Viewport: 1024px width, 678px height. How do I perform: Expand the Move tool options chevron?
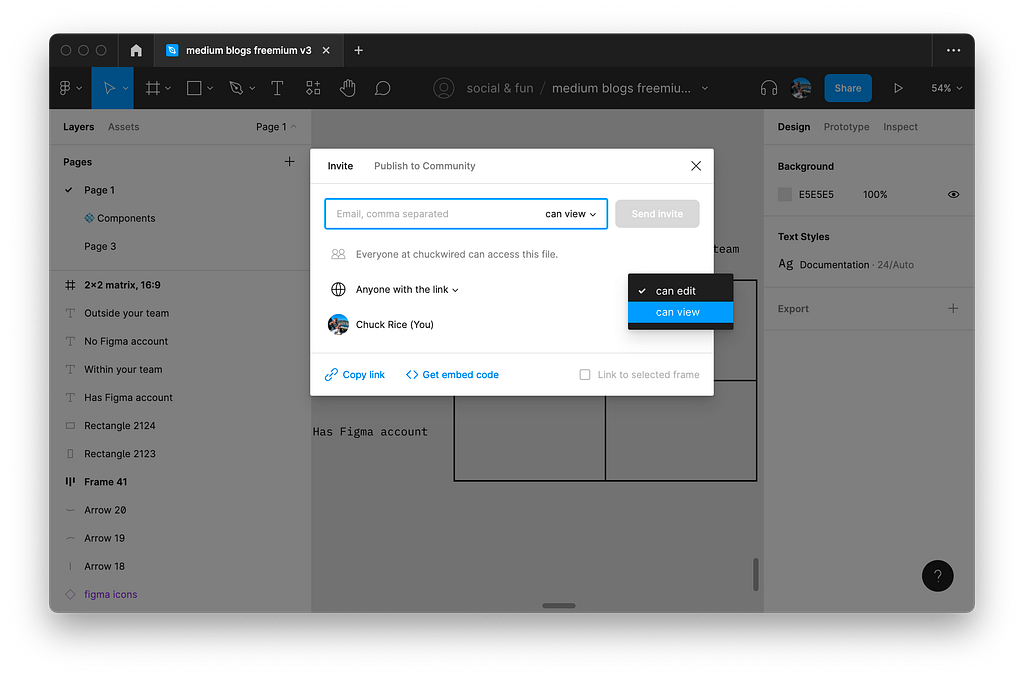point(125,88)
